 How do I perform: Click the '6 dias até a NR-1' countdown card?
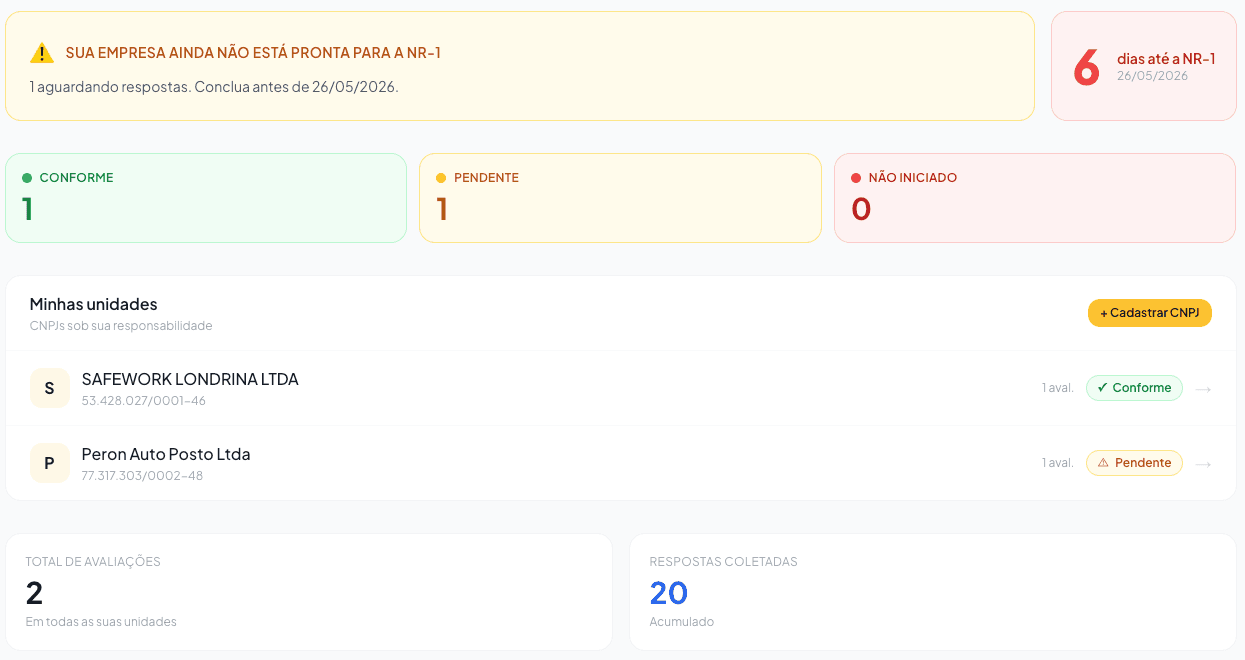click(1144, 66)
